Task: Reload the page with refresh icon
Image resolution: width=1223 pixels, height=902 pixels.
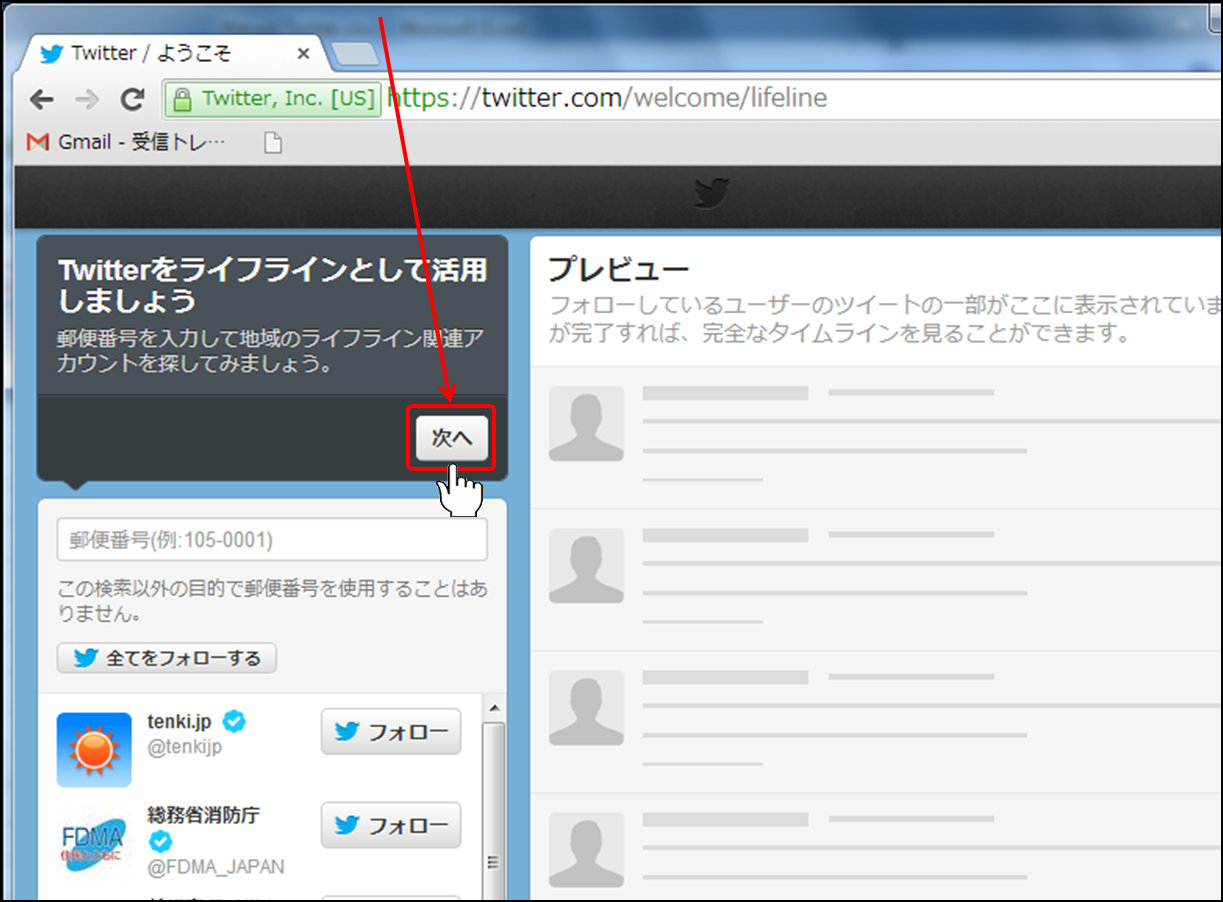Action: pos(132,99)
